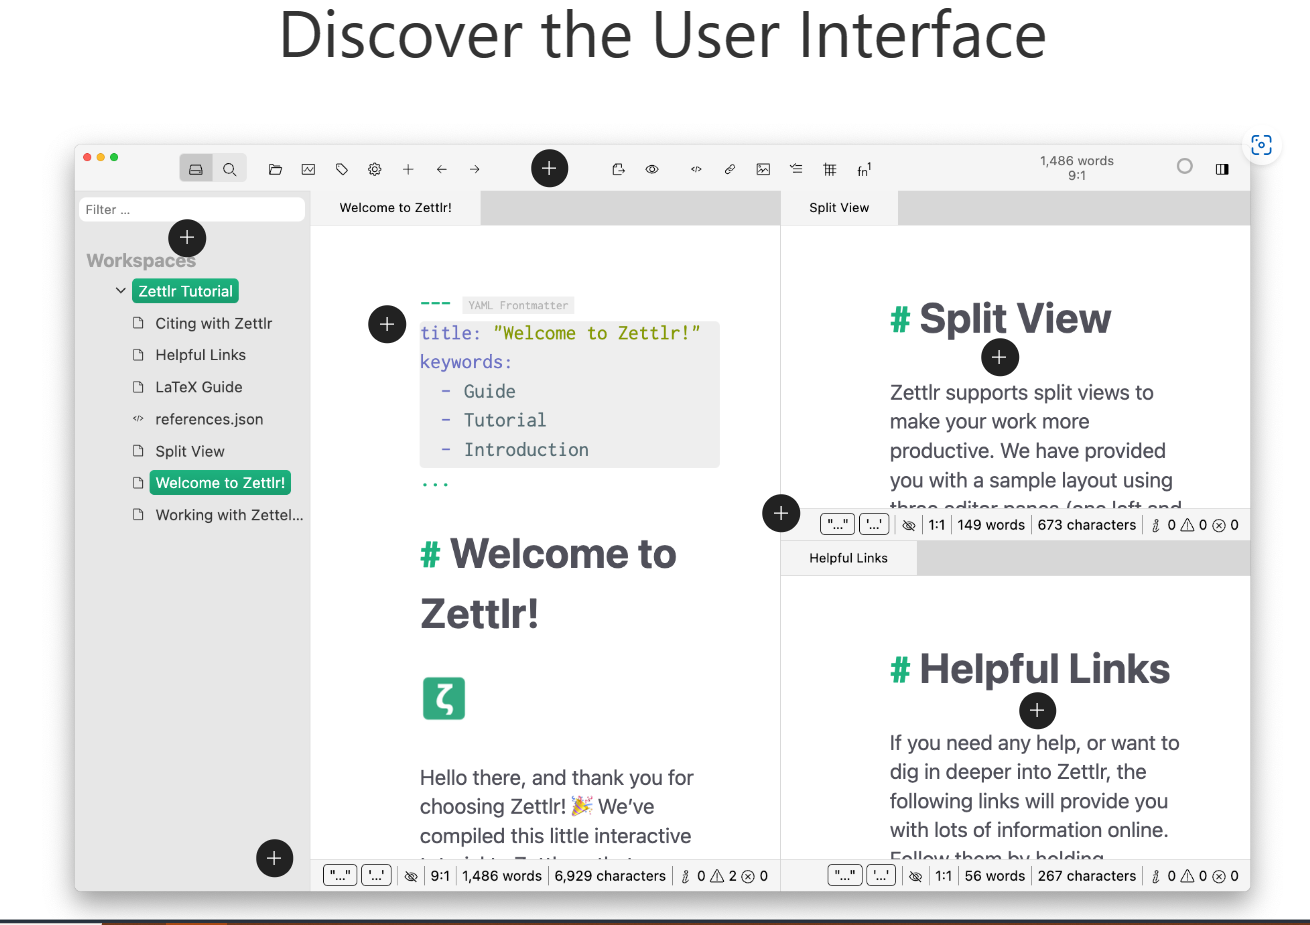Open the LaTeX Guide file
Screen dimensions: 1310x925
pyautogui.click(x=198, y=387)
